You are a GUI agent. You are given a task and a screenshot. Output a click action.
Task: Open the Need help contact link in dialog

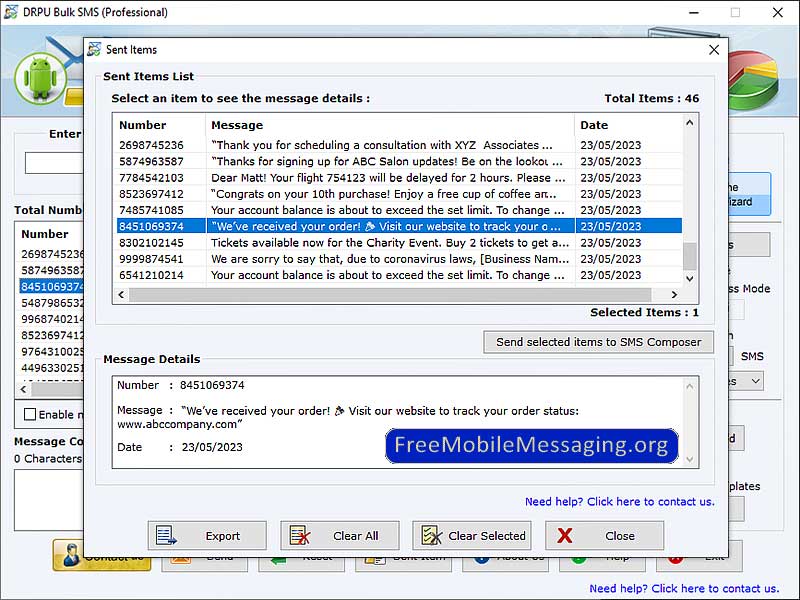pos(619,502)
